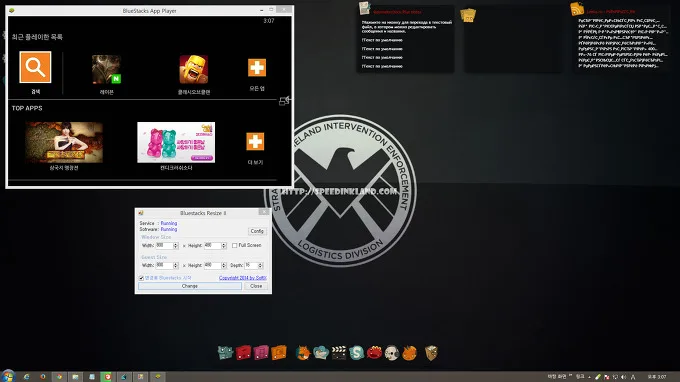Open the red speech-bubble monster dock icon

(x=374, y=353)
